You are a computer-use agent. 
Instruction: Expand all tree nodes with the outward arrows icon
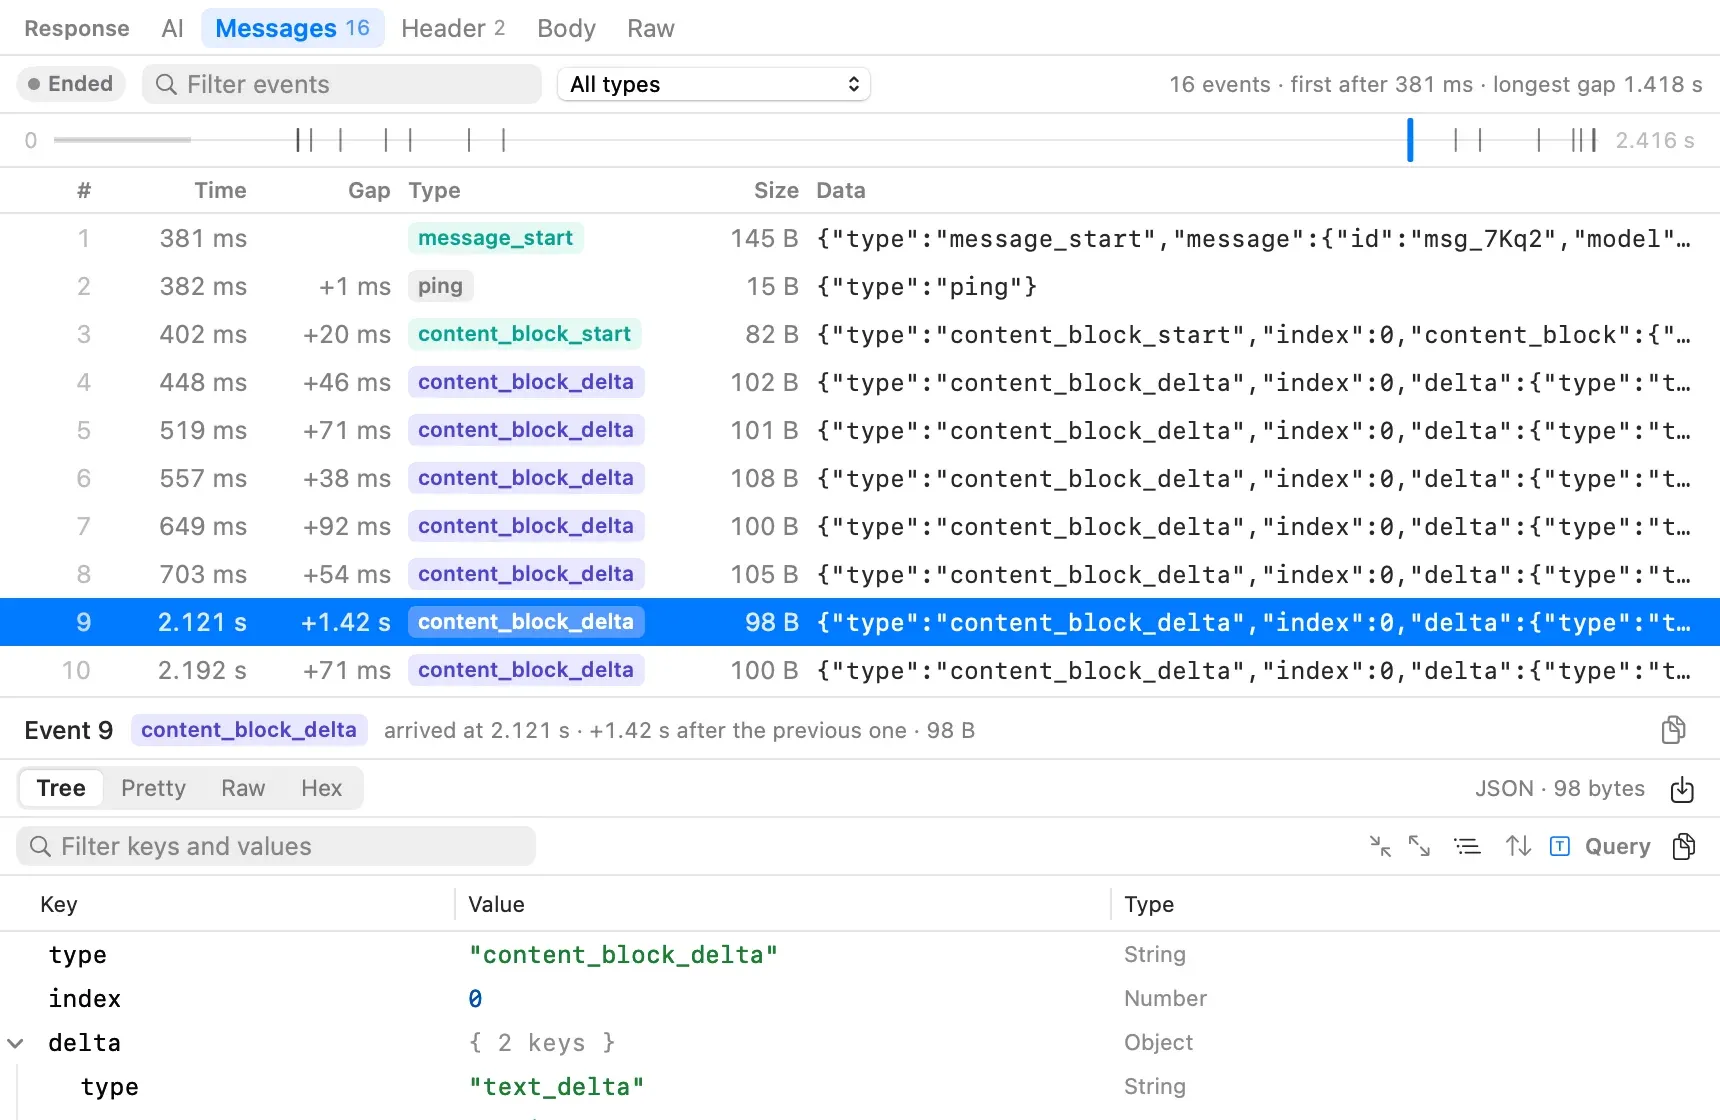[x=1419, y=846]
